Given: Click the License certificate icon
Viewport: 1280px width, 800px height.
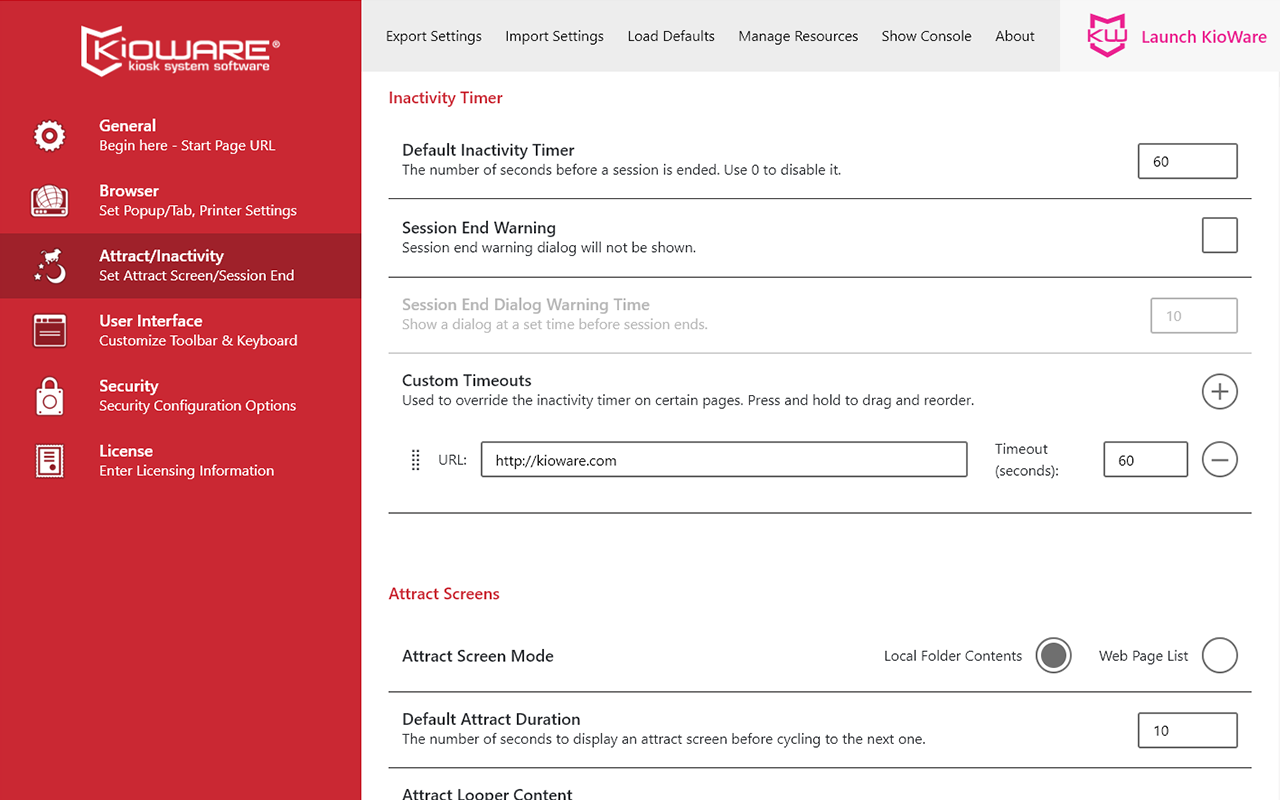Looking at the screenshot, I should point(49,461).
